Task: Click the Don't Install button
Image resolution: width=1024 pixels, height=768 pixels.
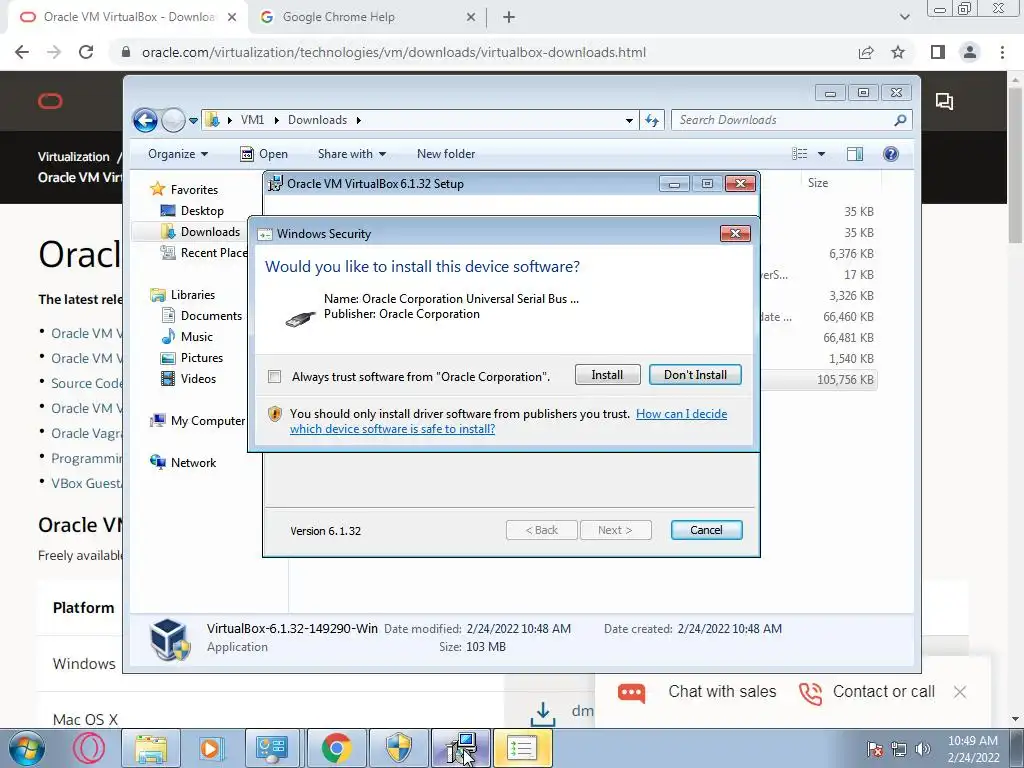Action: (x=695, y=375)
